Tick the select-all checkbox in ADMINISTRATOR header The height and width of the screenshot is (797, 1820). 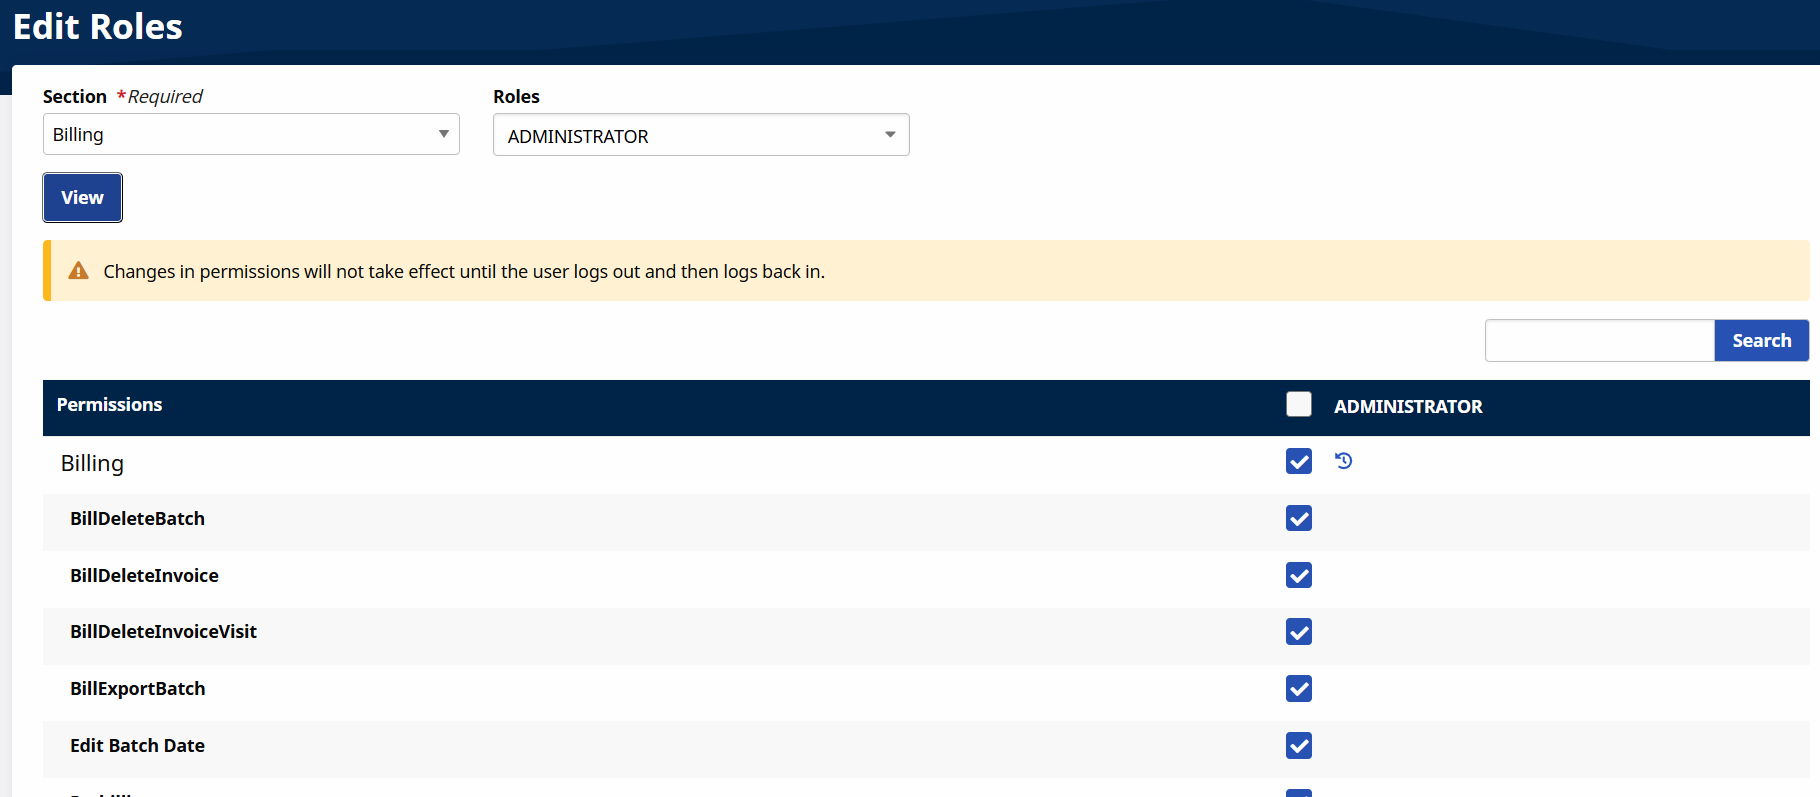(1298, 404)
